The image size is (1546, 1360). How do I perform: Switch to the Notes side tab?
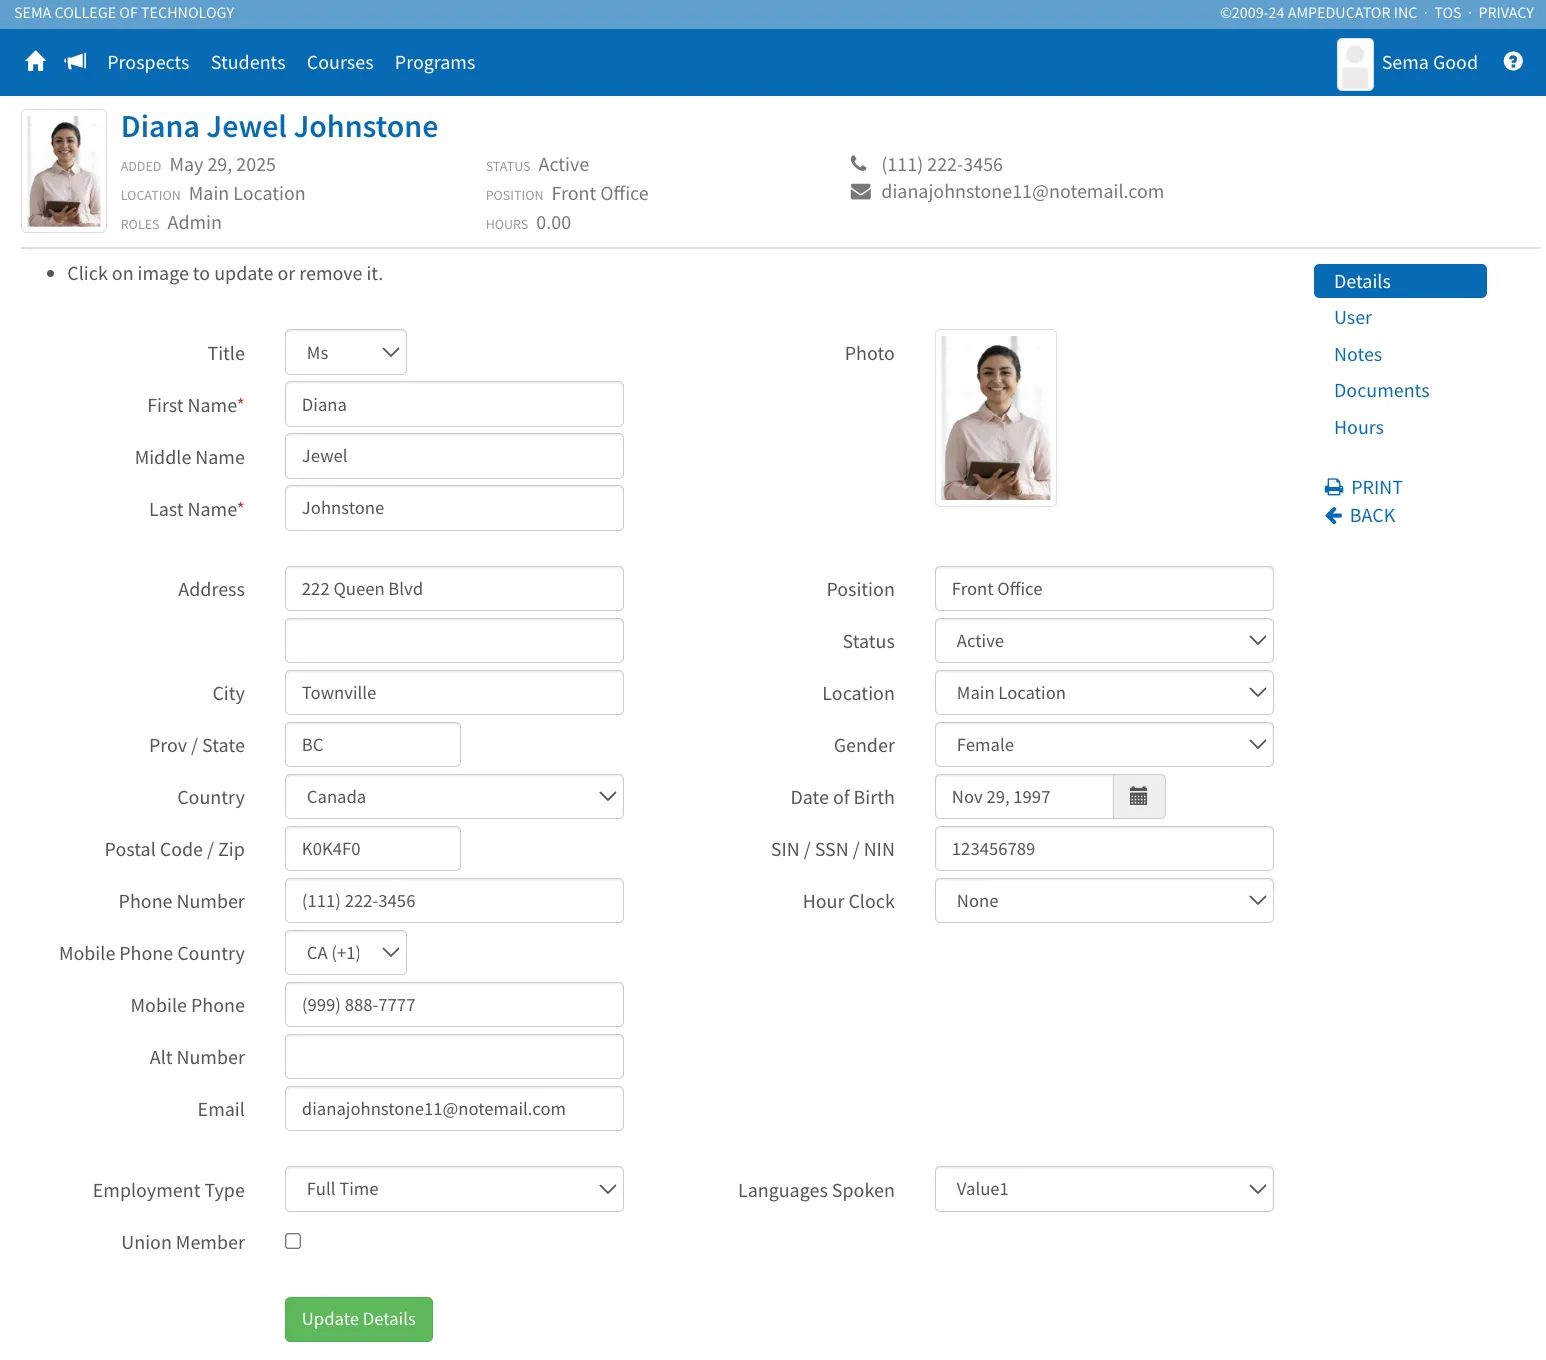coord(1358,355)
